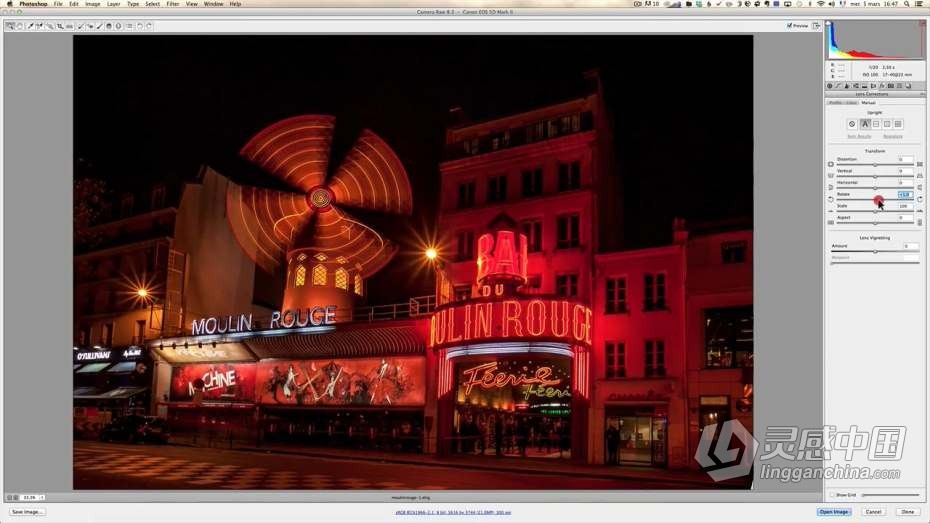Screen dimensions: 930x523
Task: Open the Basic panel icon
Action: [x=830, y=85]
